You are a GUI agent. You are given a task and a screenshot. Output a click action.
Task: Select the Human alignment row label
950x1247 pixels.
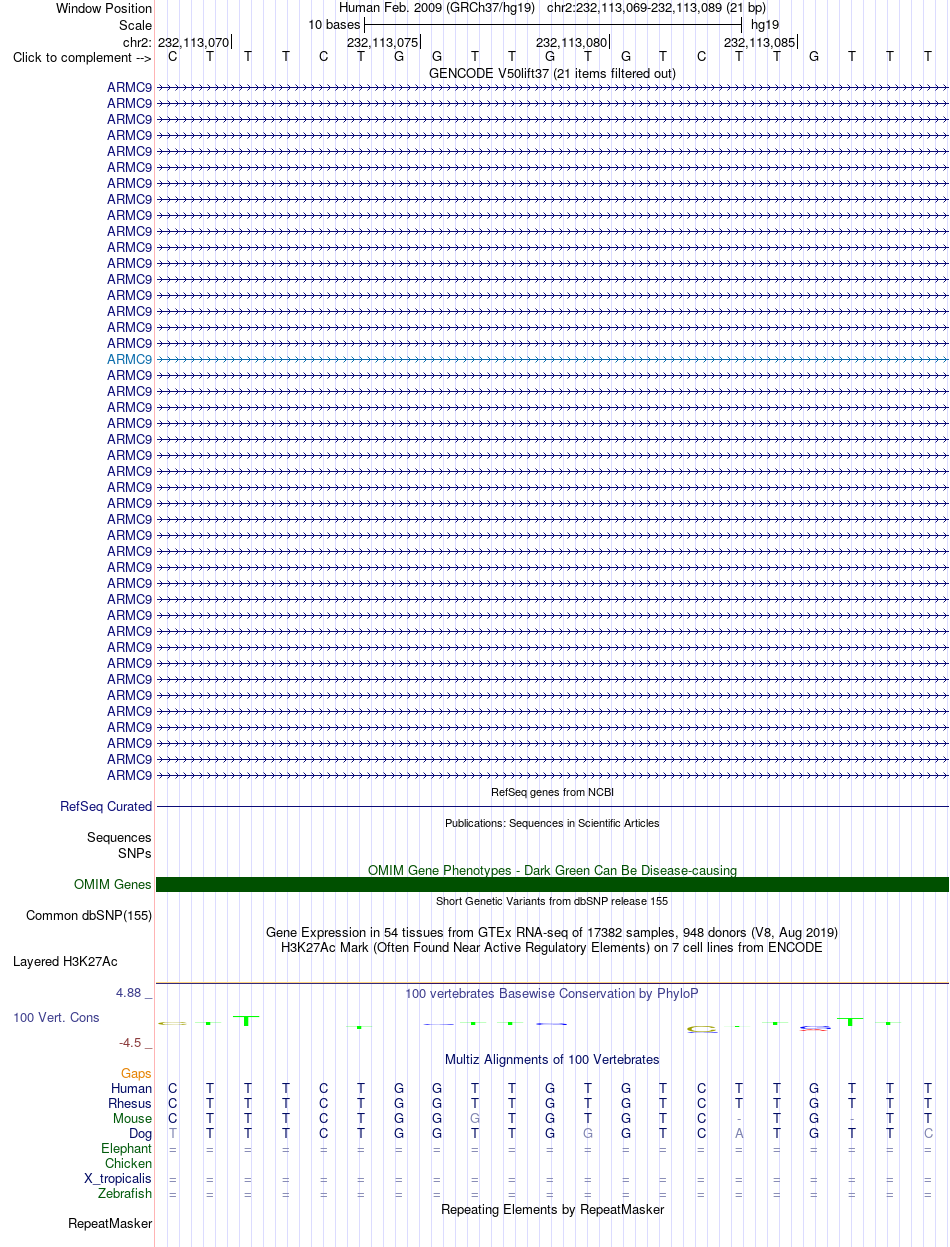[132, 1089]
